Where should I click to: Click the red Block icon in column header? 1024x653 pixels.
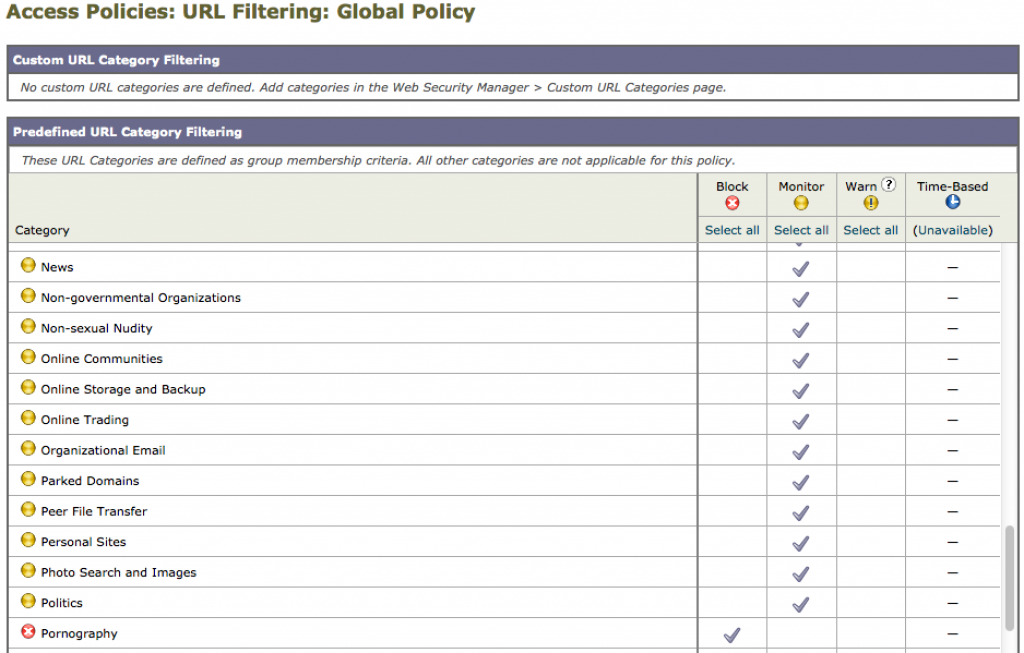[732, 203]
